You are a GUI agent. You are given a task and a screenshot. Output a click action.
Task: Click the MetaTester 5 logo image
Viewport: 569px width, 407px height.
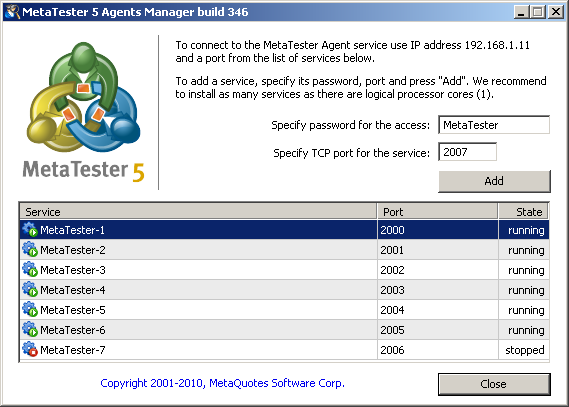(x=83, y=112)
